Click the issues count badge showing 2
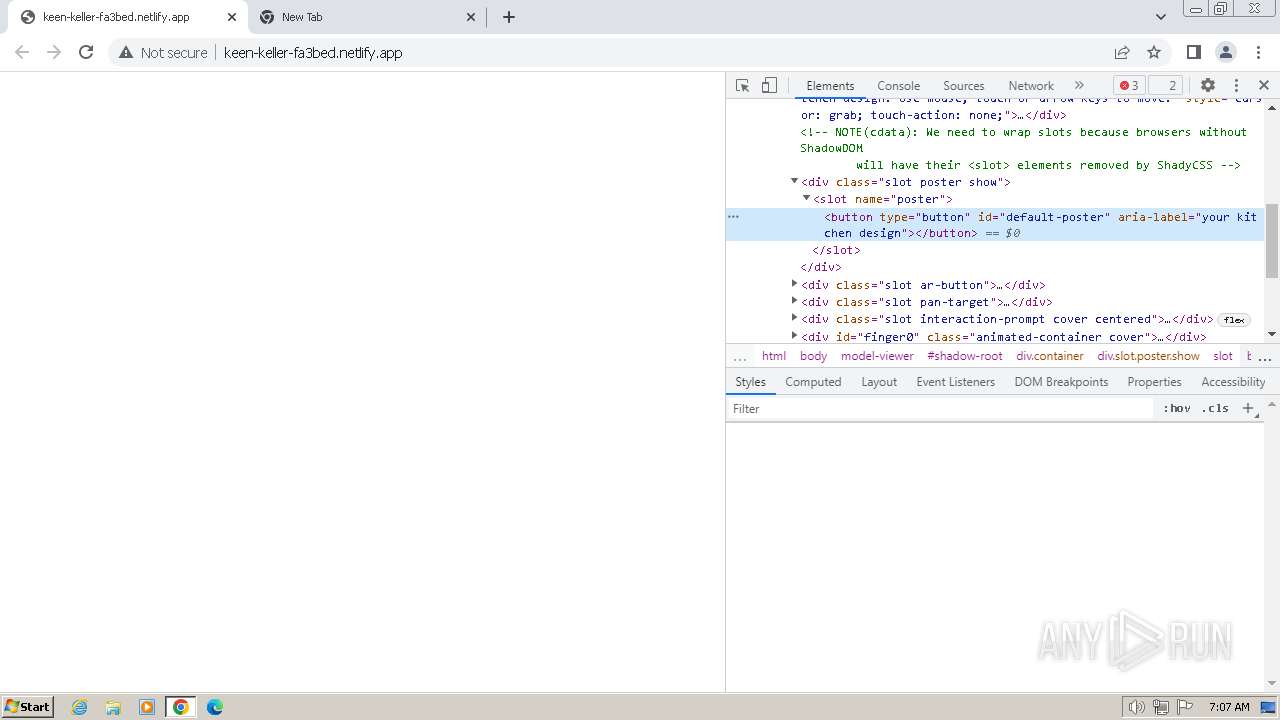This screenshot has width=1280, height=720. tap(1165, 85)
